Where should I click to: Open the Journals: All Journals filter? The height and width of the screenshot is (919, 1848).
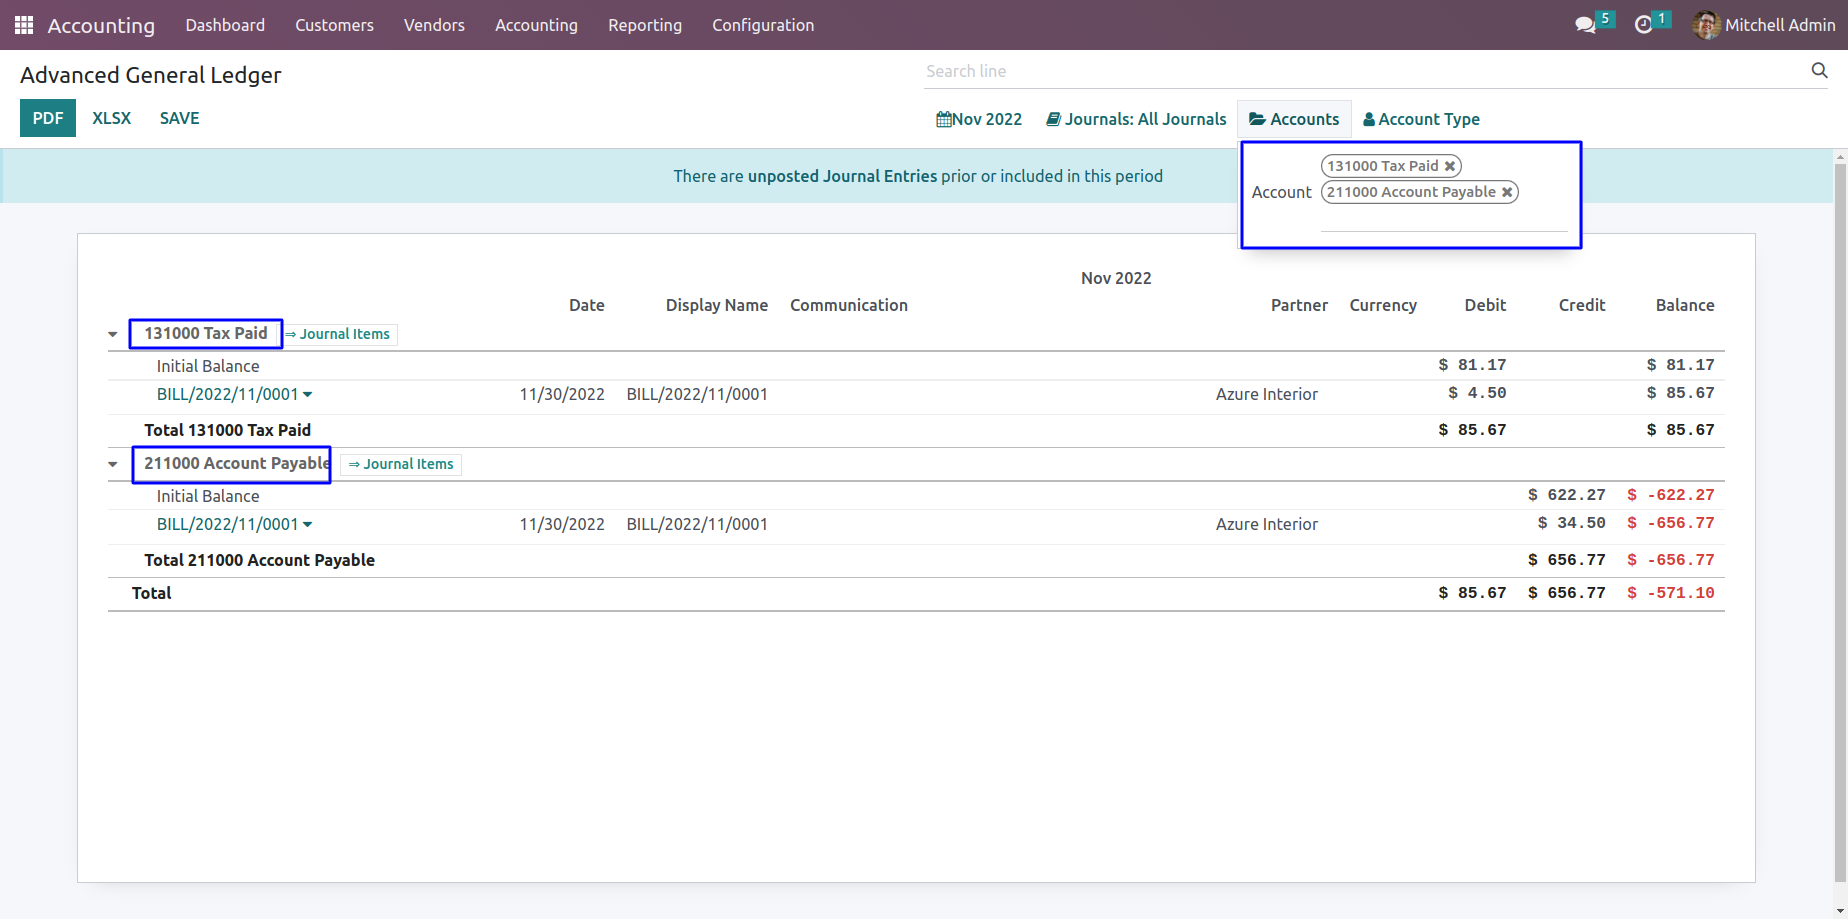point(1136,119)
